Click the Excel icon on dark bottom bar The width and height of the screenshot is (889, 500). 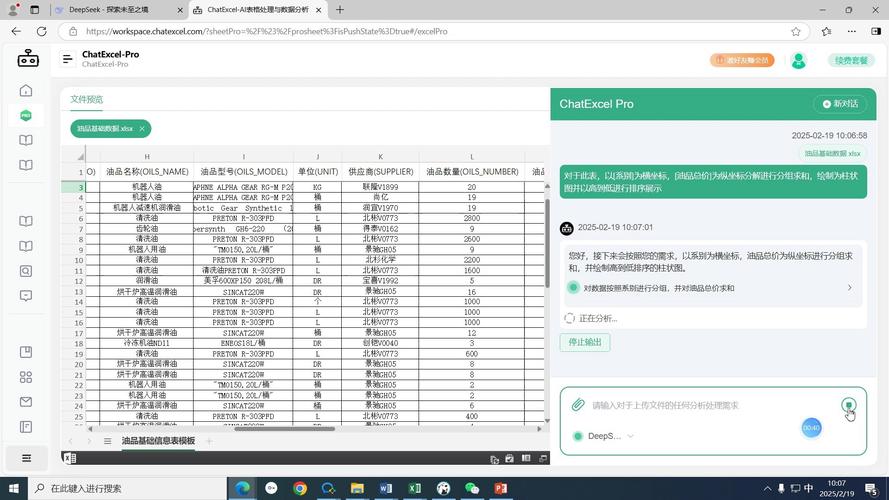(x=70, y=458)
